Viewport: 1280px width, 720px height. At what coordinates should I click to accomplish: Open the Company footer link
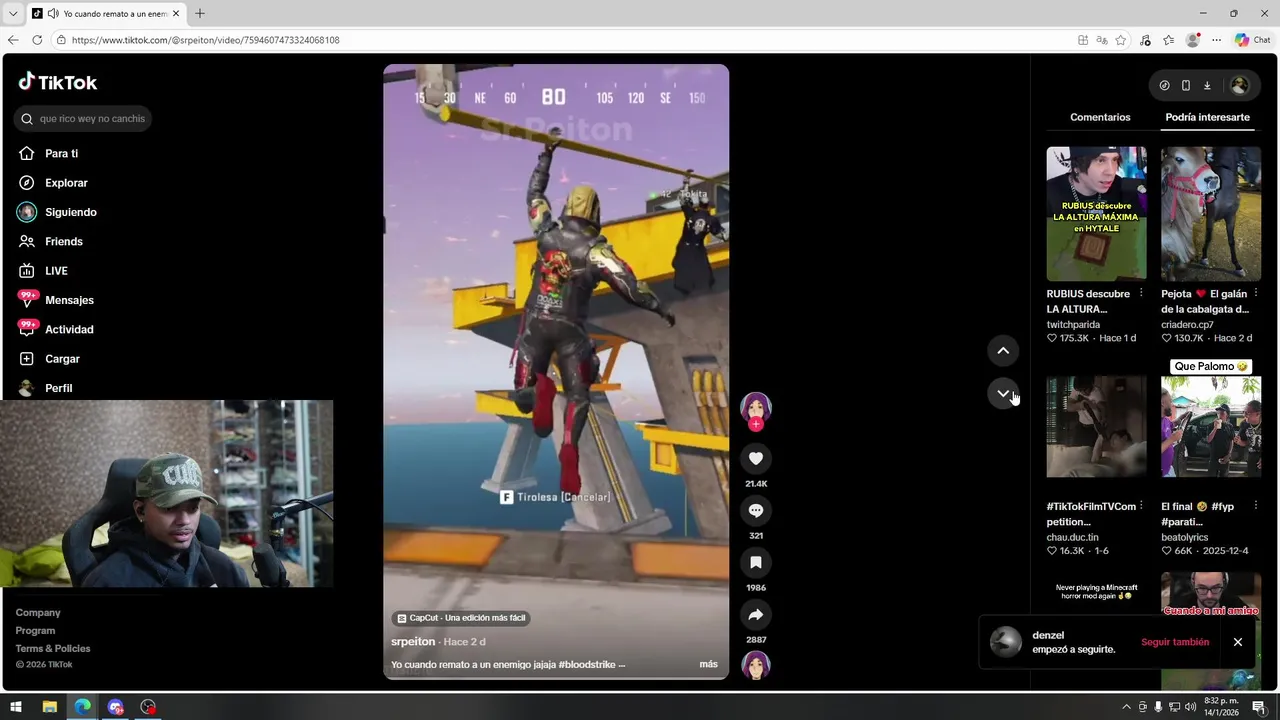click(x=38, y=613)
